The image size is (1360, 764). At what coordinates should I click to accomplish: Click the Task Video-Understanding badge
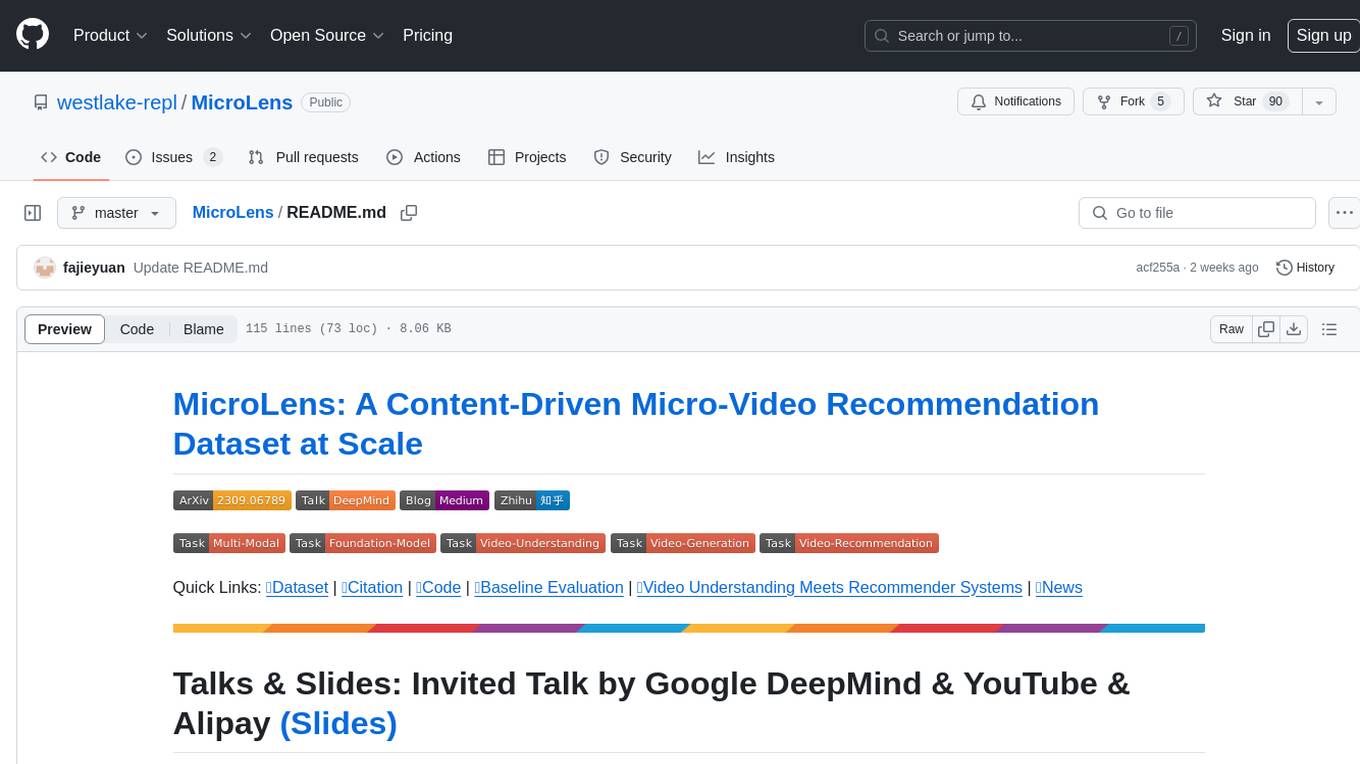pos(523,543)
